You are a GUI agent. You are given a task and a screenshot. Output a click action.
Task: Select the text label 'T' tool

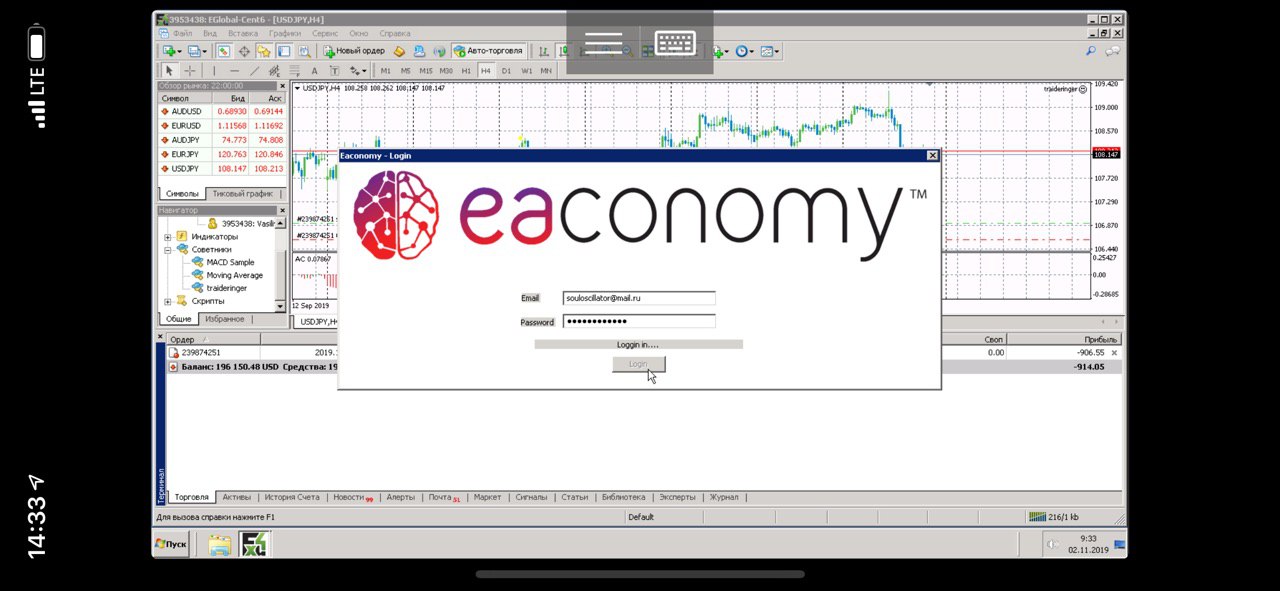[334, 71]
